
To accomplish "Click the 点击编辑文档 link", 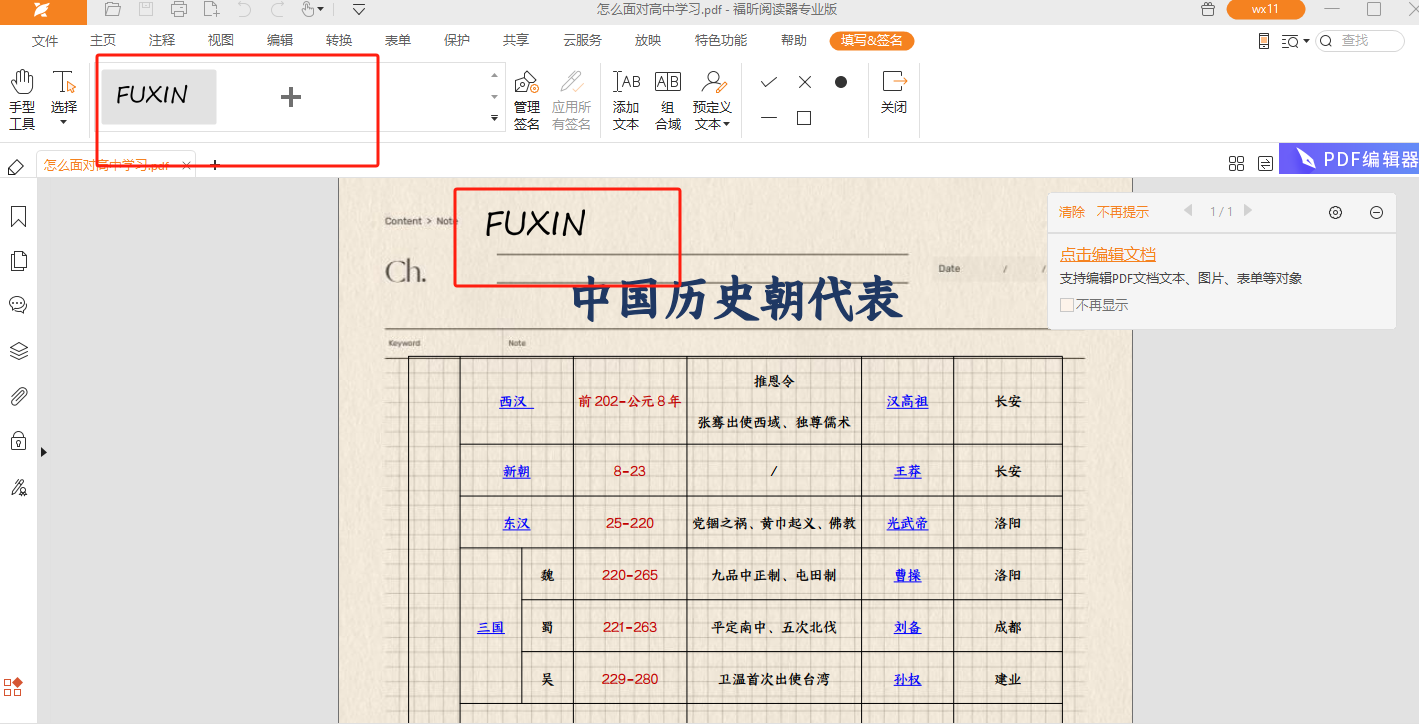I will (1108, 254).
